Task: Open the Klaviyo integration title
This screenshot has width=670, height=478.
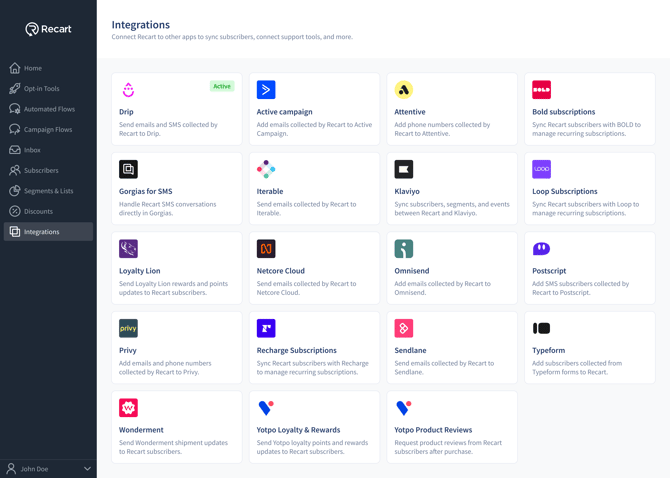Action: pyautogui.click(x=407, y=191)
